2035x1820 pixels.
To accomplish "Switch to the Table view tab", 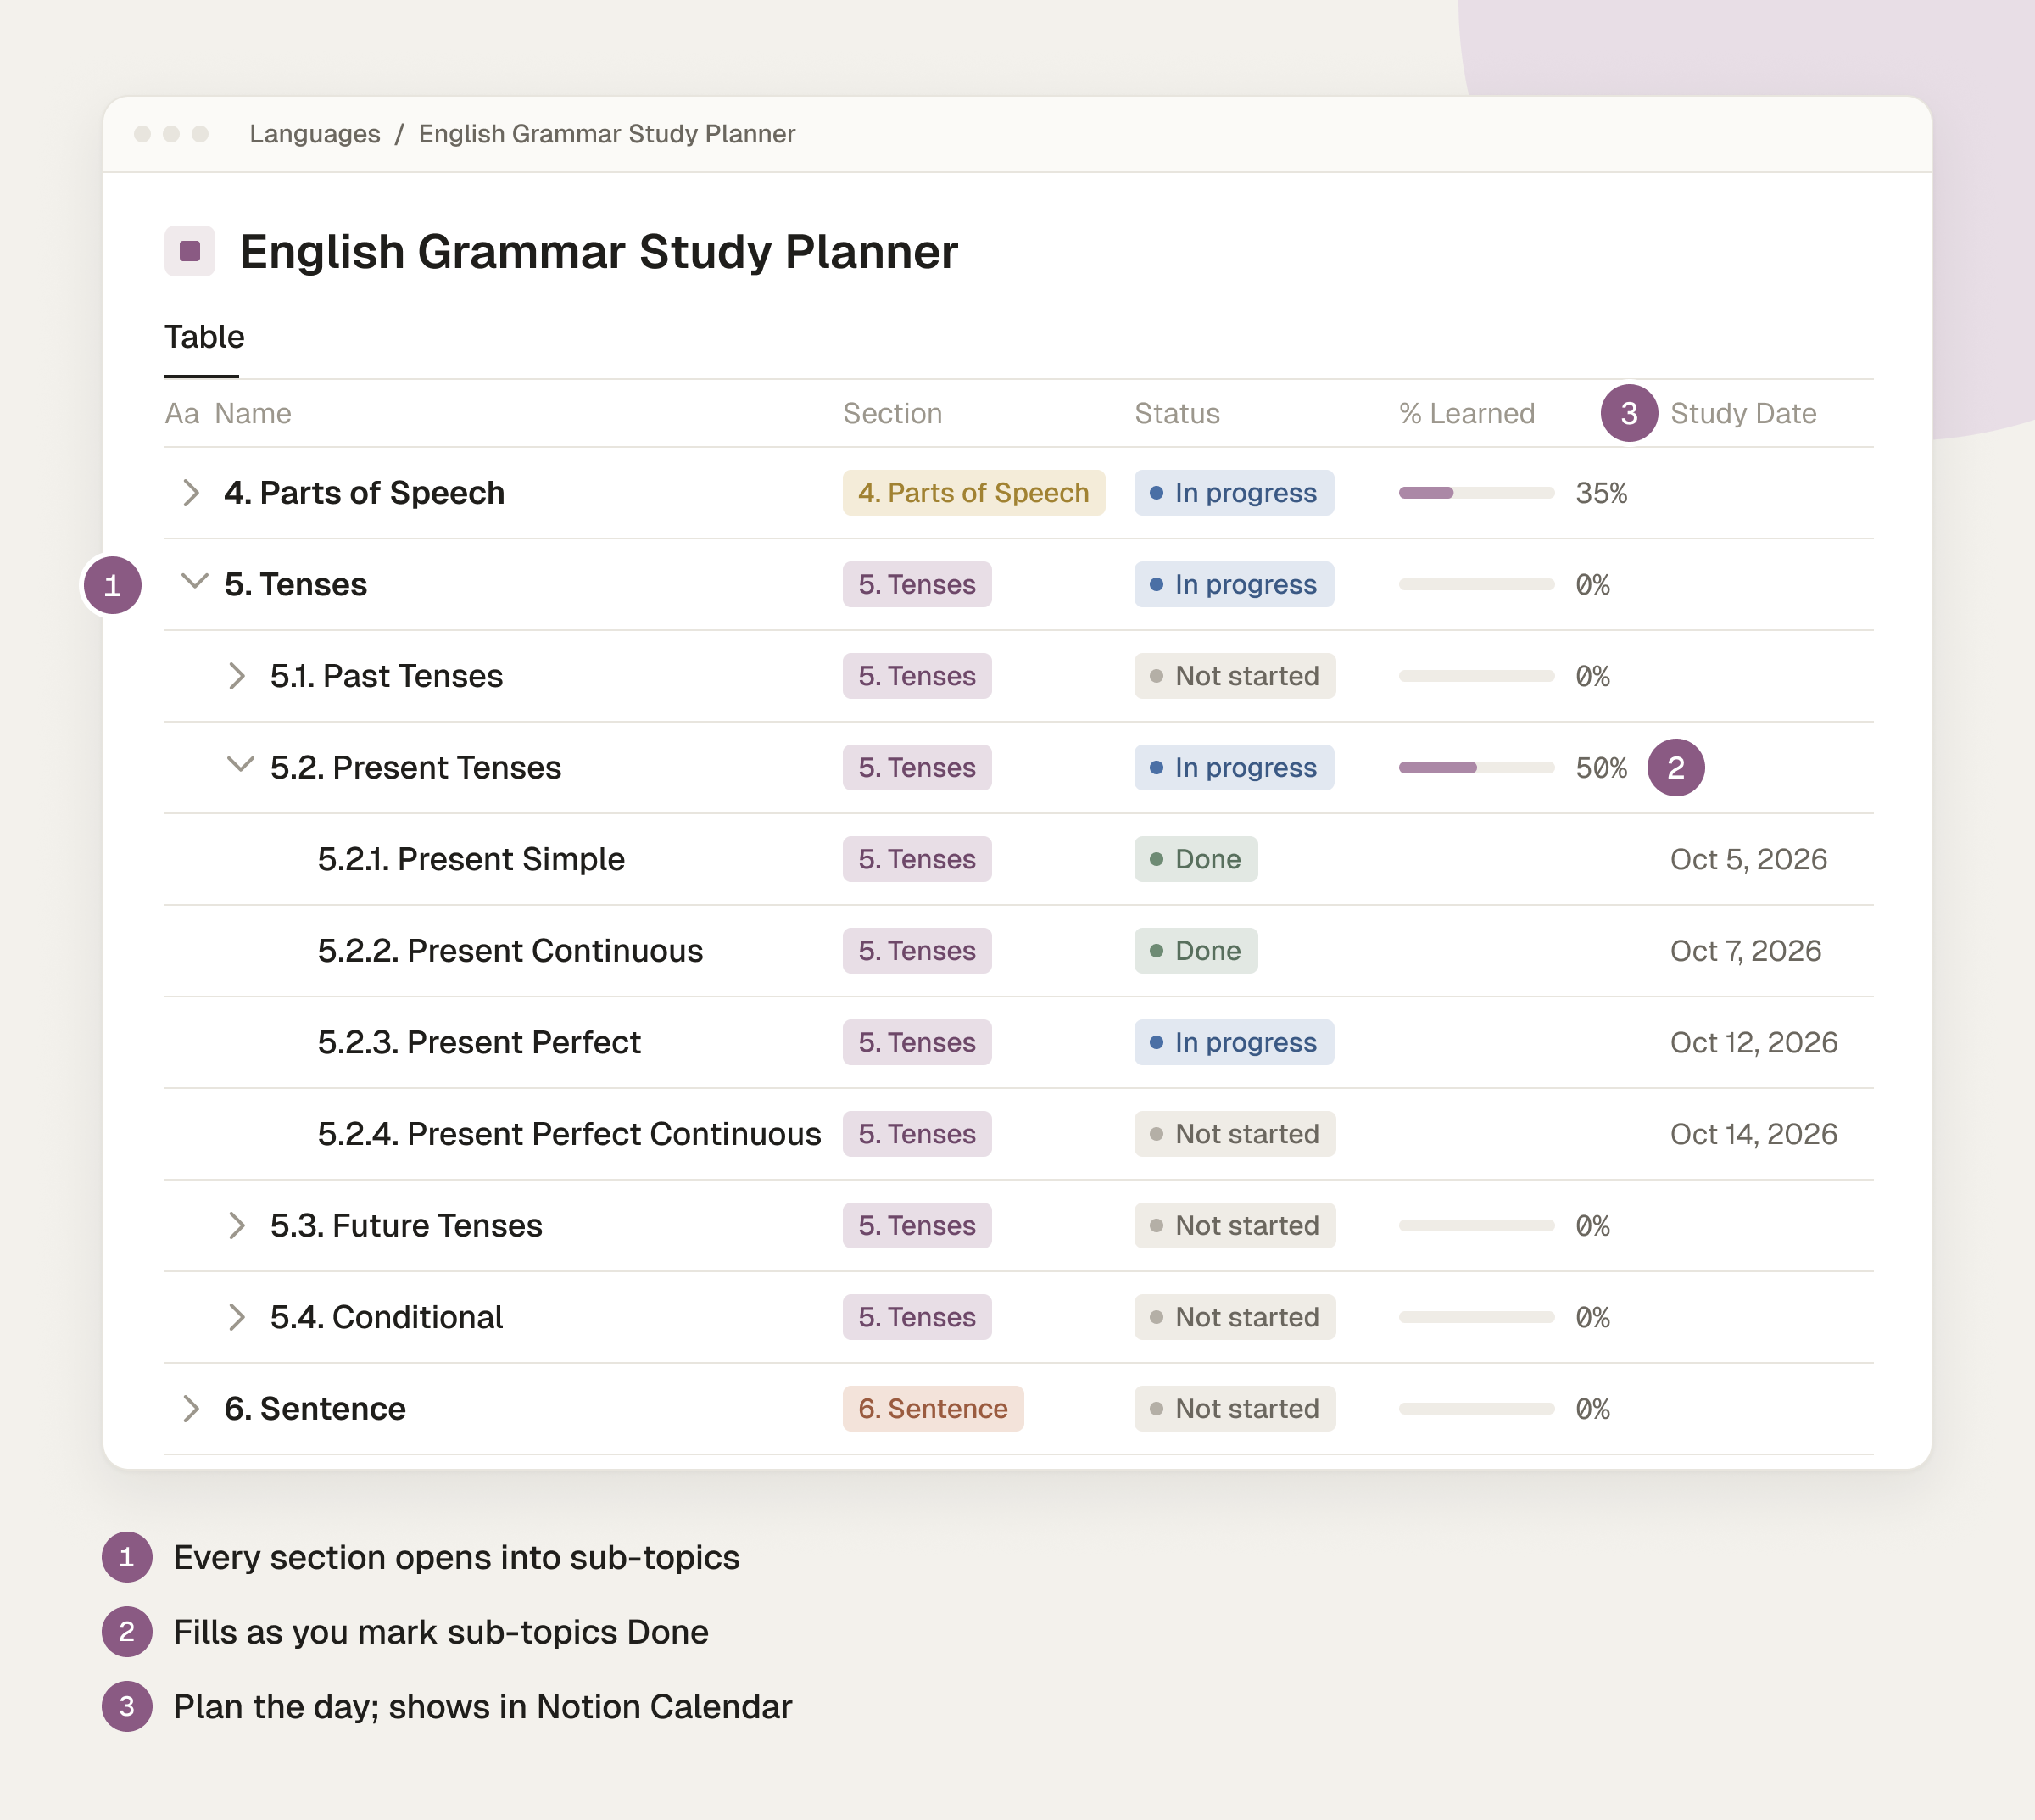I will pos(204,337).
